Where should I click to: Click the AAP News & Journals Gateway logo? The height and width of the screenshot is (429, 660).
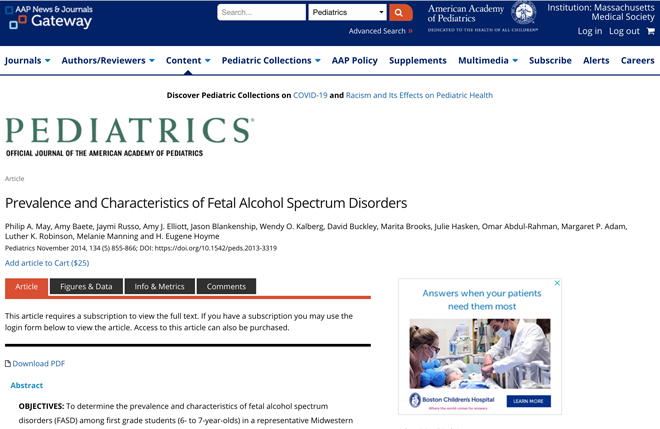tap(49, 16)
